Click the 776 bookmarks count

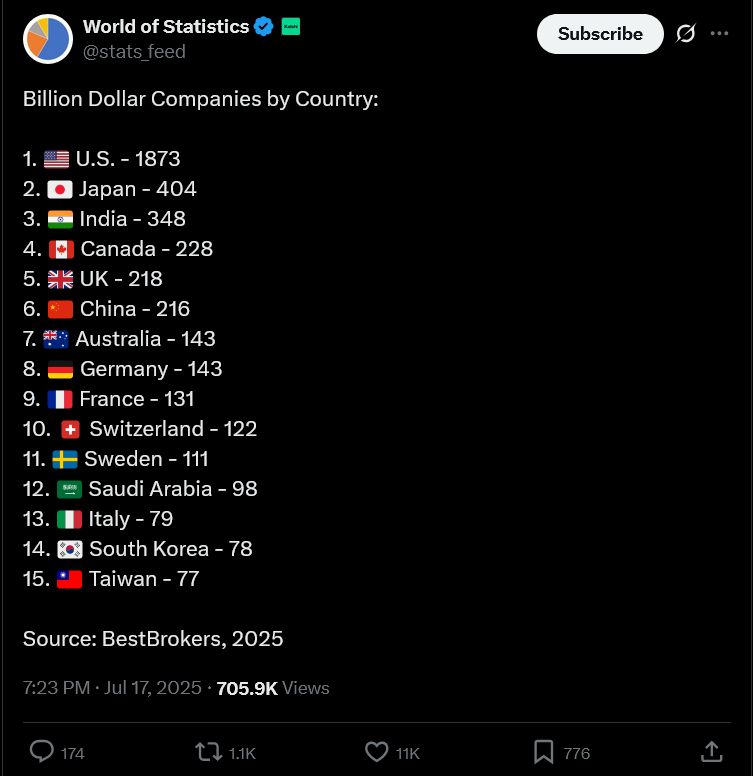point(576,753)
